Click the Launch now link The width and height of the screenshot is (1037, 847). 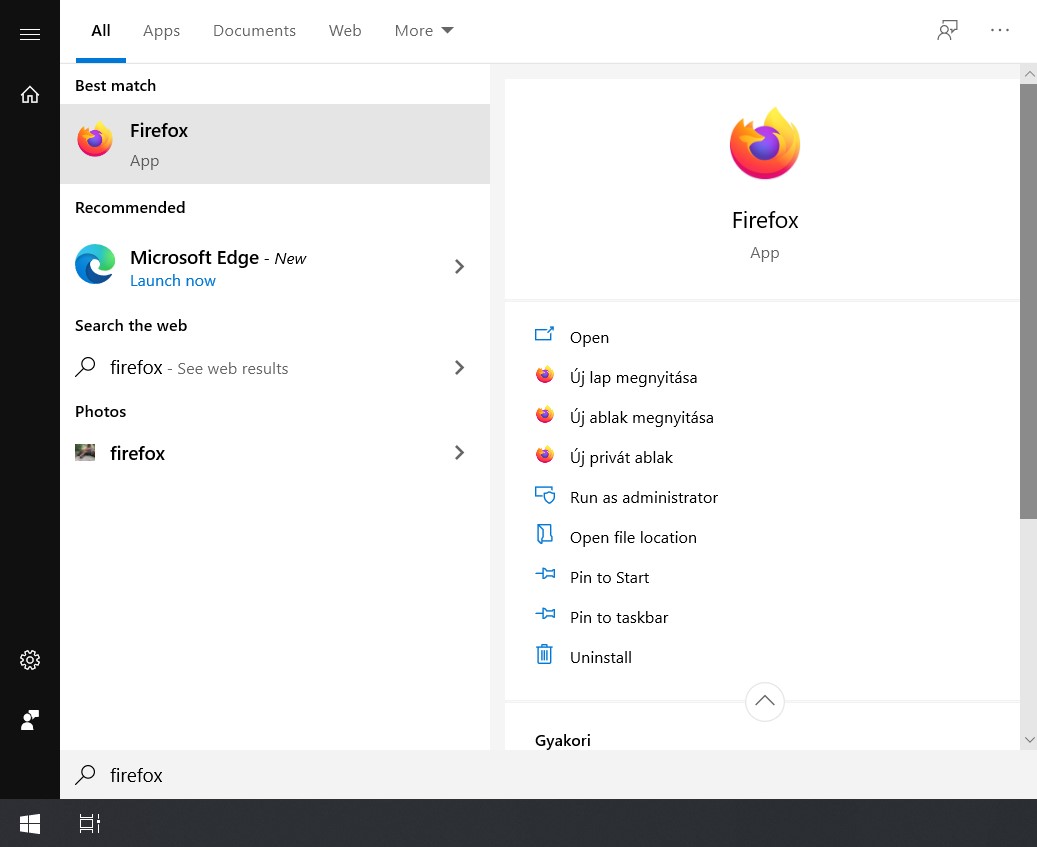tap(173, 281)
